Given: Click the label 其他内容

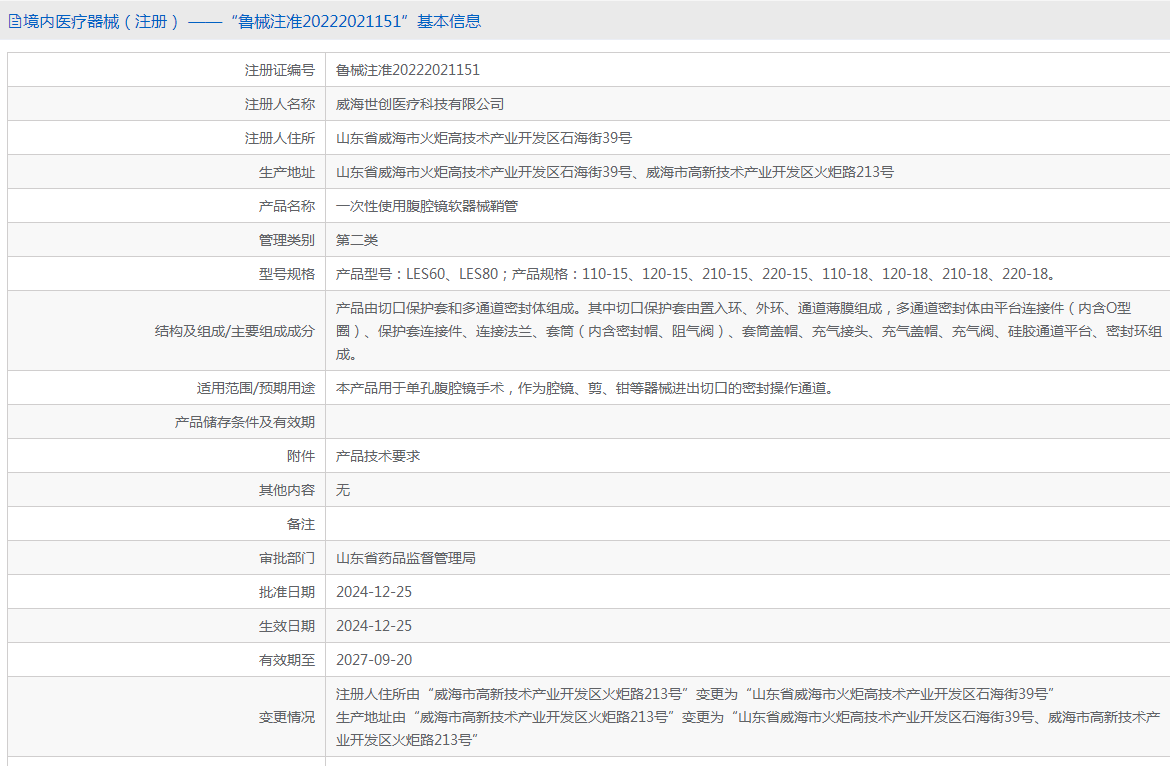Looking at the screenshot, I should pos(287,490).
